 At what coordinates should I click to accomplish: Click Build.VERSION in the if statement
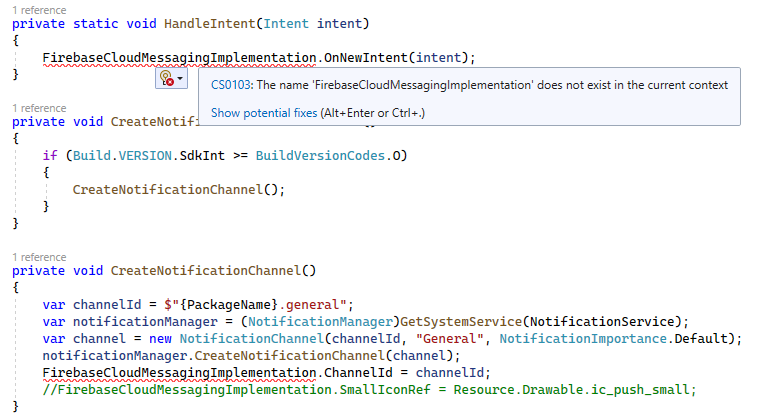122,155
